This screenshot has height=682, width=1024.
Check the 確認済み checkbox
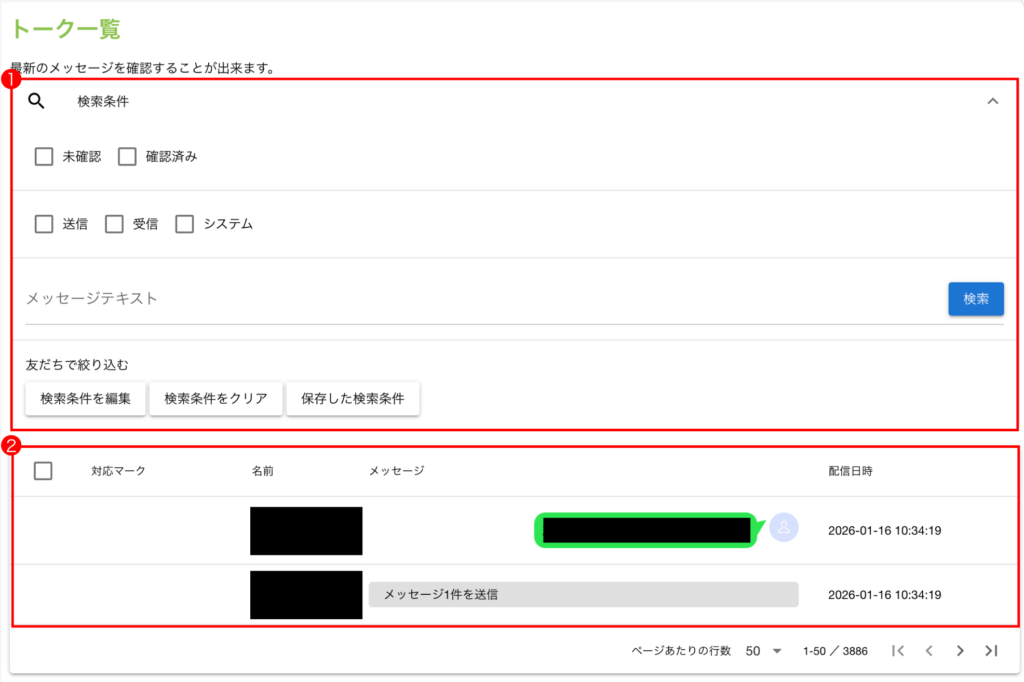tap(127, 157)
